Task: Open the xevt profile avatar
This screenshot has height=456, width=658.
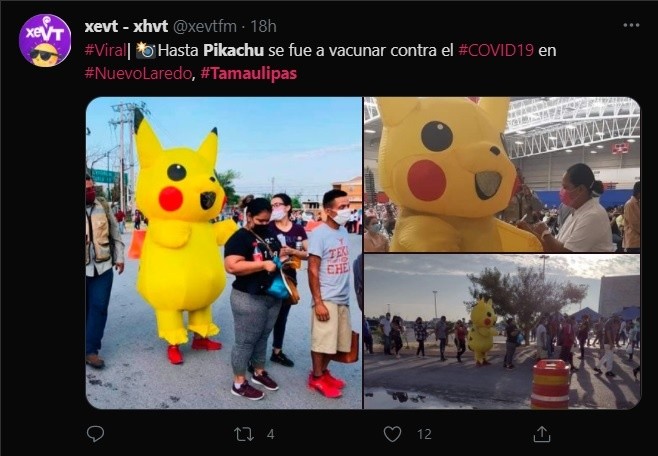Action: [45, 41]
